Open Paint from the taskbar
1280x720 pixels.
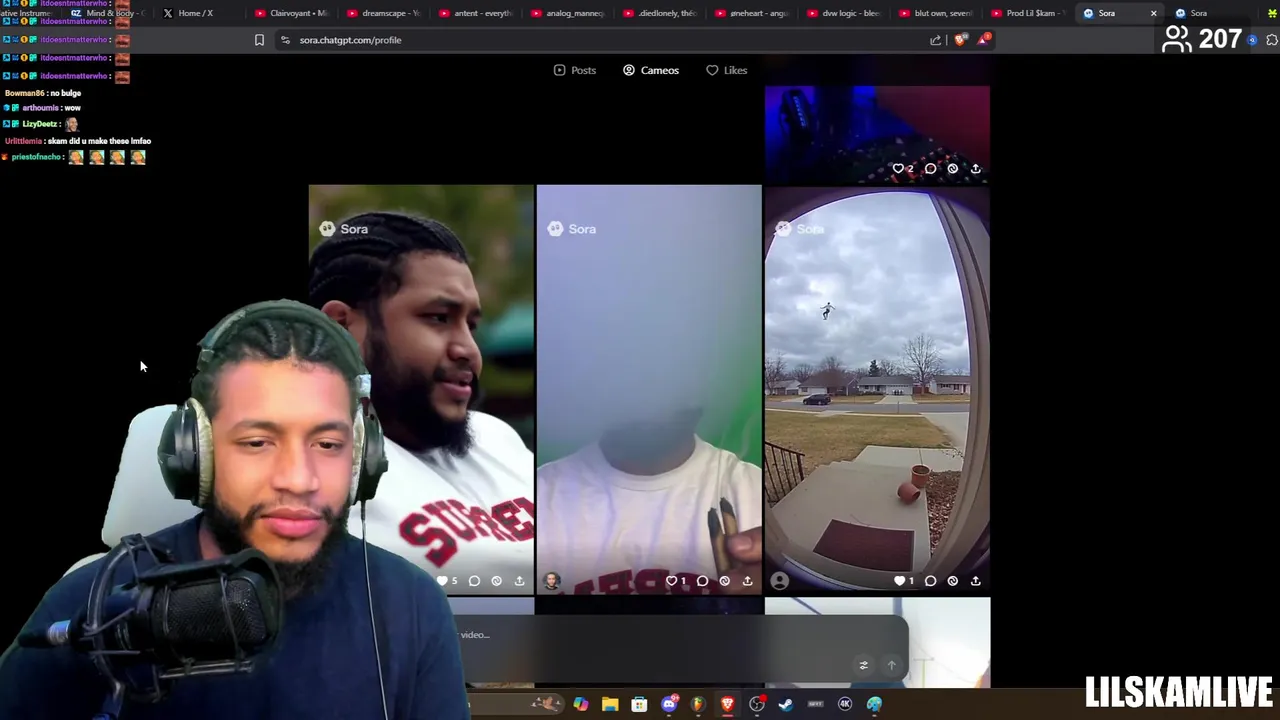[x=874, y=704]
